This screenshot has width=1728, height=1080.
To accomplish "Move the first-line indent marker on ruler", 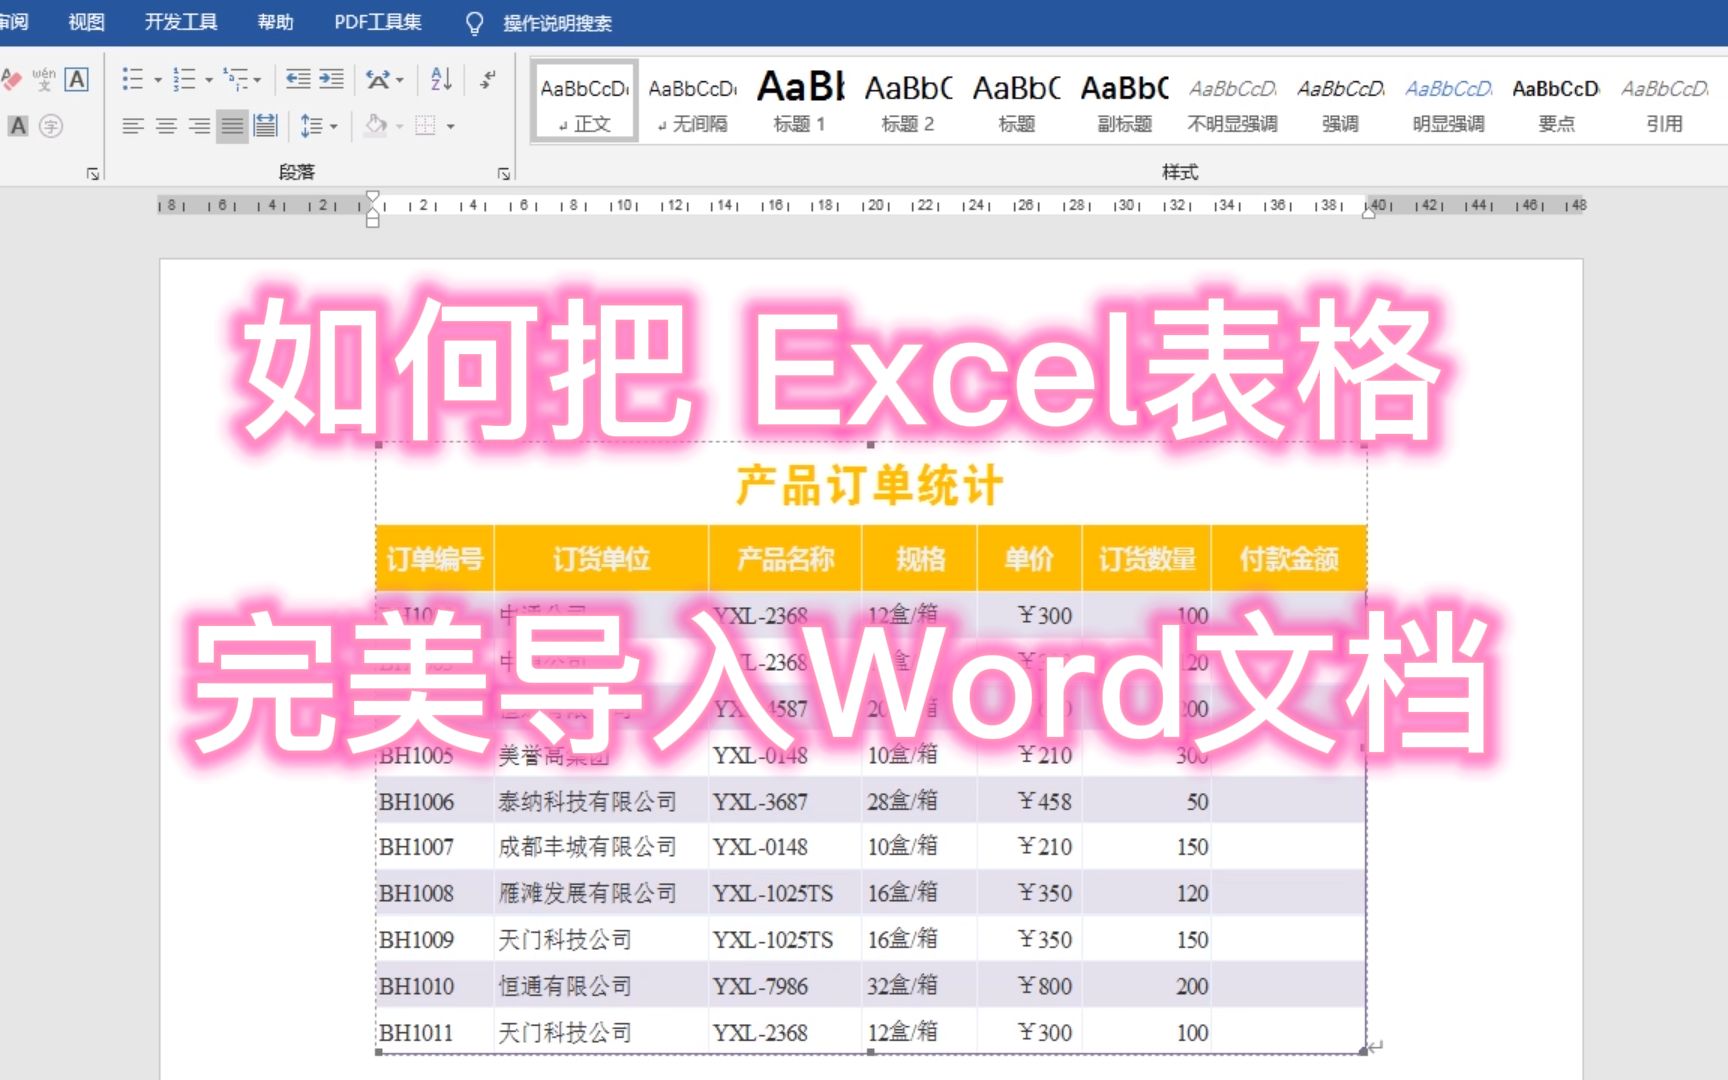I will click(x=373, y=196).
